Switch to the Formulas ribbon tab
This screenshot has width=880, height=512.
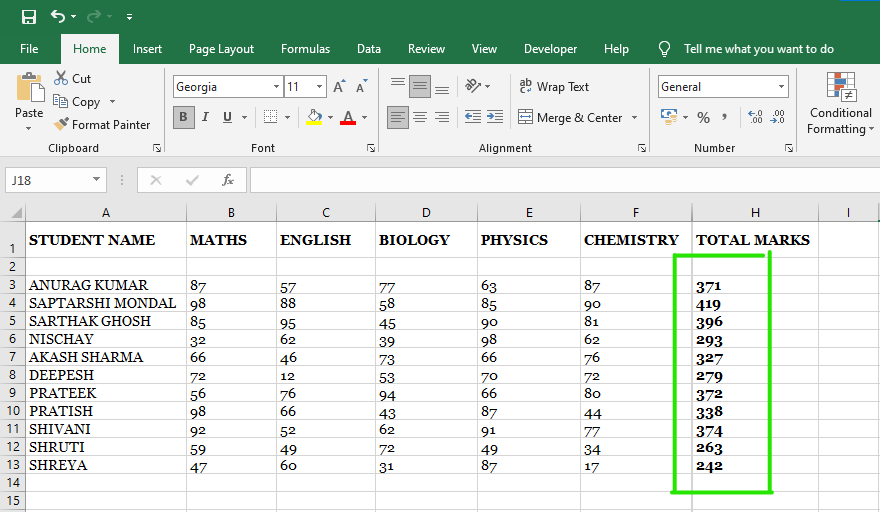pos(305,49)
